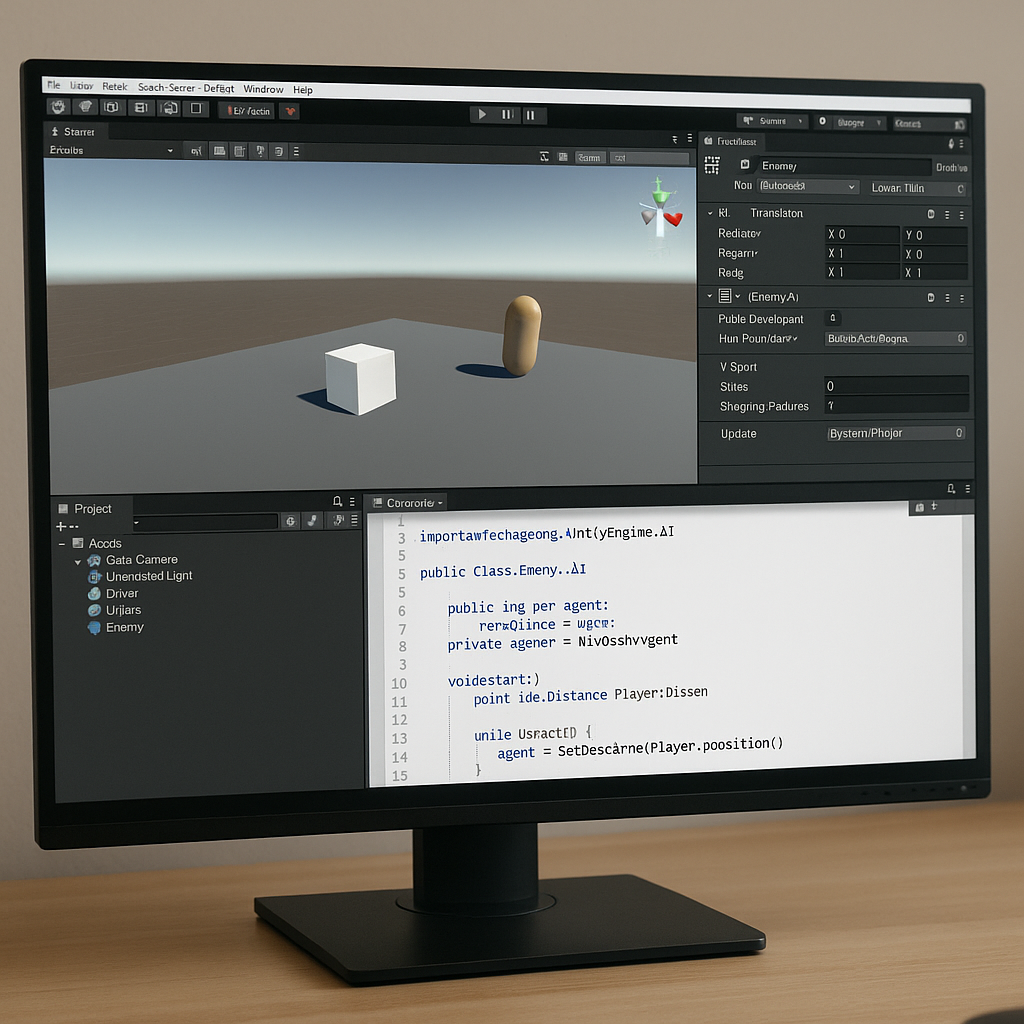Click the grid icon beside the Enemy name
1024x1024 pixels.
click(x=712, y=165)
